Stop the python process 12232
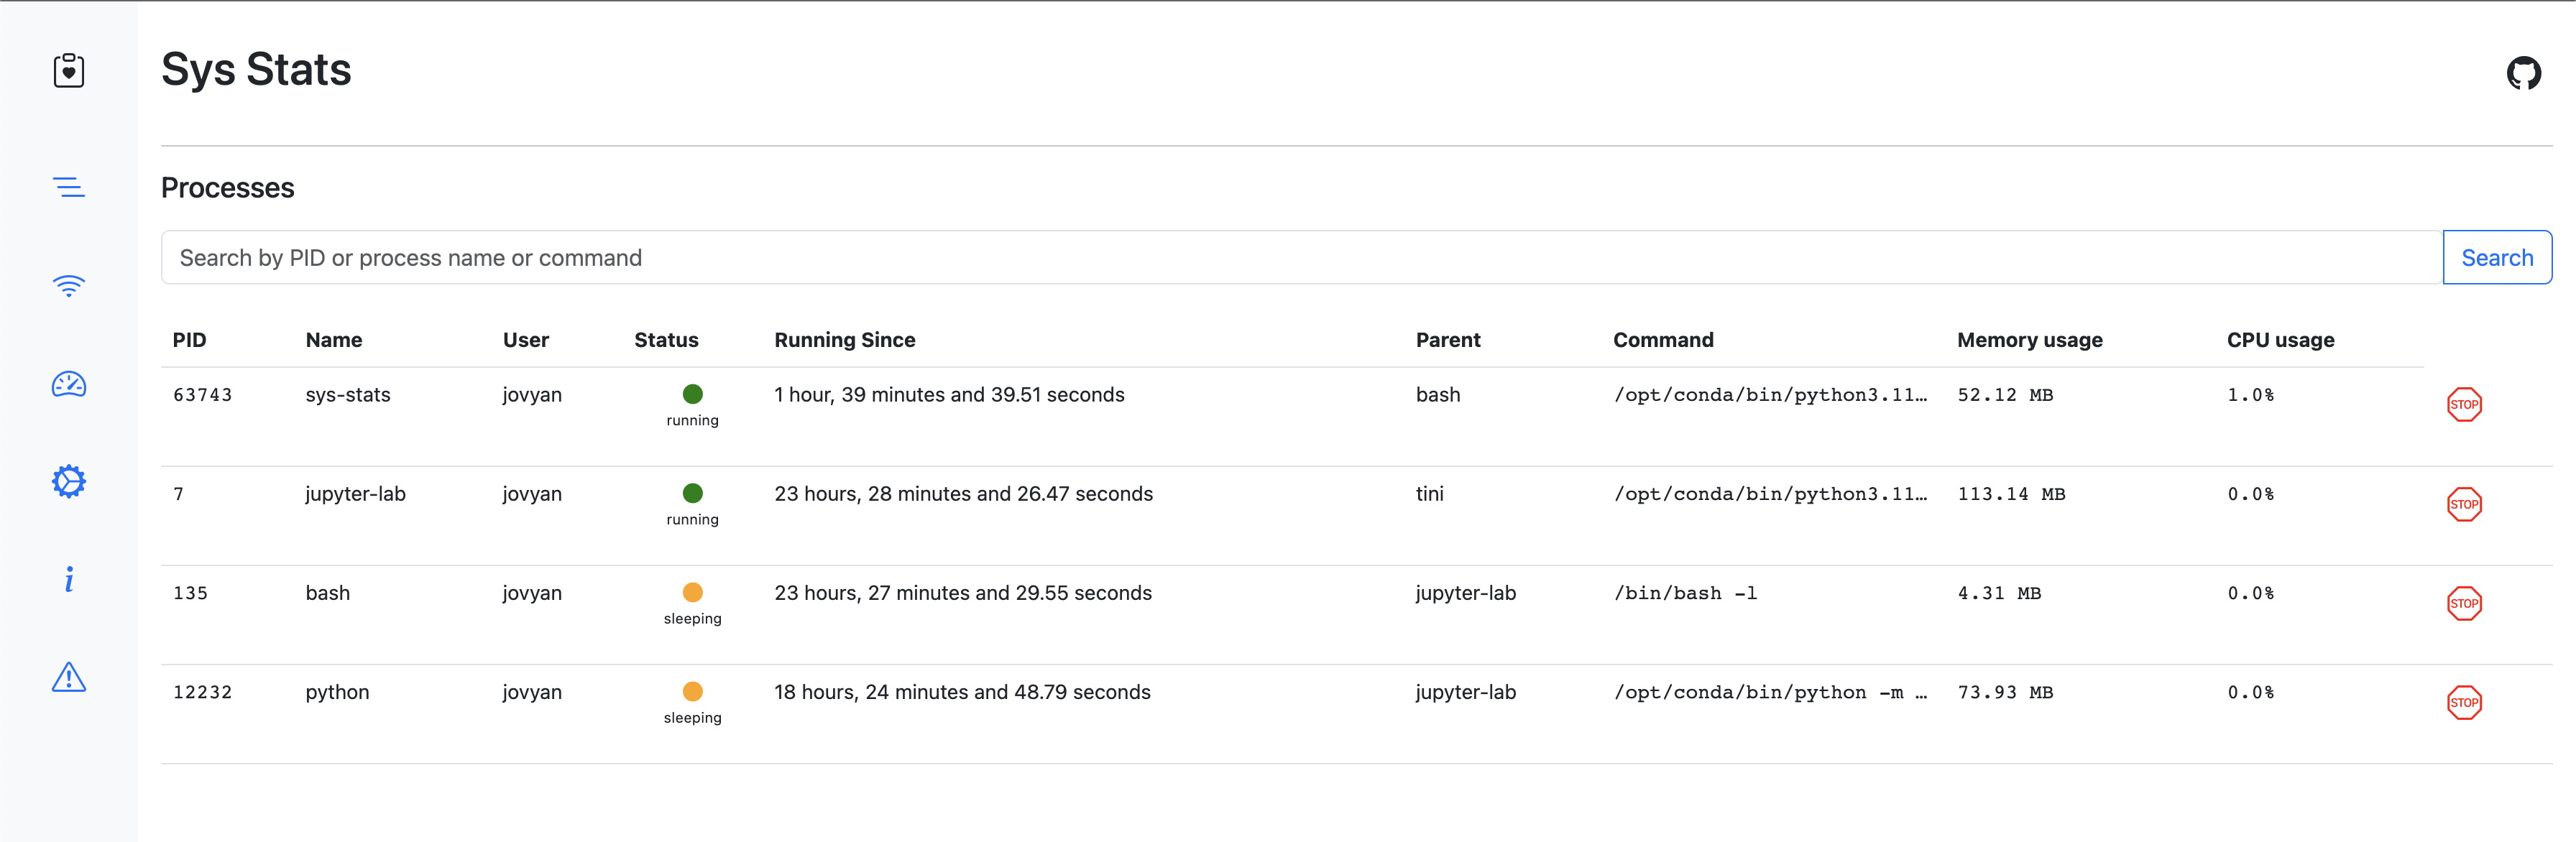The width and height of the screenshot is (2576, 842). [x=2464, y=702]
